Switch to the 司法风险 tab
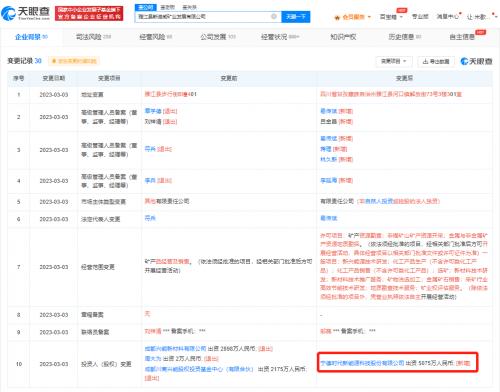Image resolution: width=500 pixels, height=392 pixels. click(x=93, y=37)
